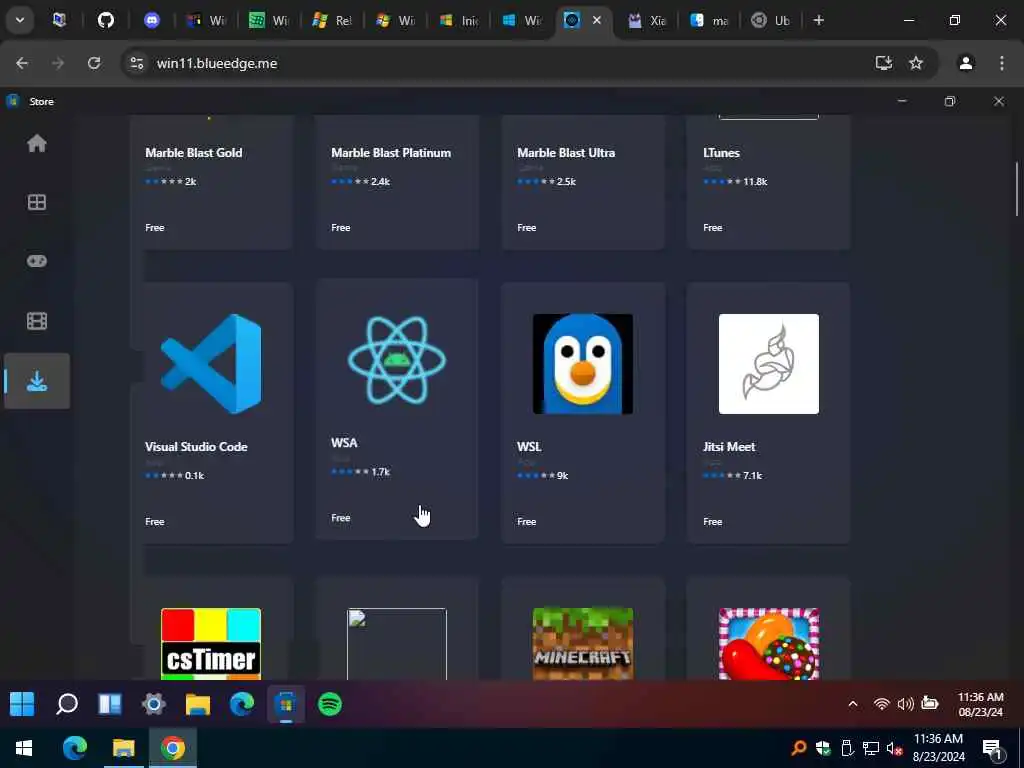The image size is (1024, 768).
Task: Open File Explorer on the host taskbar
Action: [x=123, y=748]
